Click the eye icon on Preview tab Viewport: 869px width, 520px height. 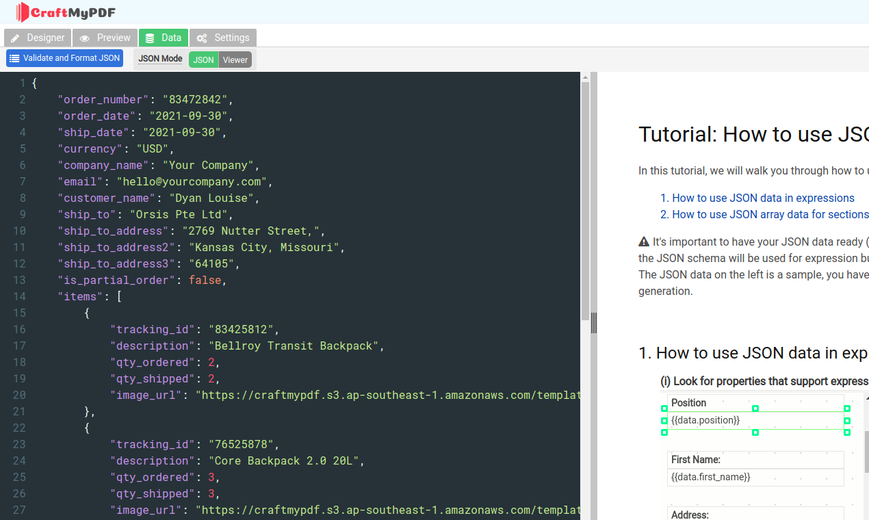pyautogui.click(x=84, y=38)
